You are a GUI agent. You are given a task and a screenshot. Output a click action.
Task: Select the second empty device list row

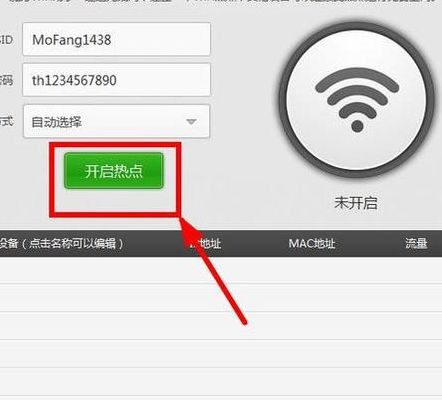221,298
